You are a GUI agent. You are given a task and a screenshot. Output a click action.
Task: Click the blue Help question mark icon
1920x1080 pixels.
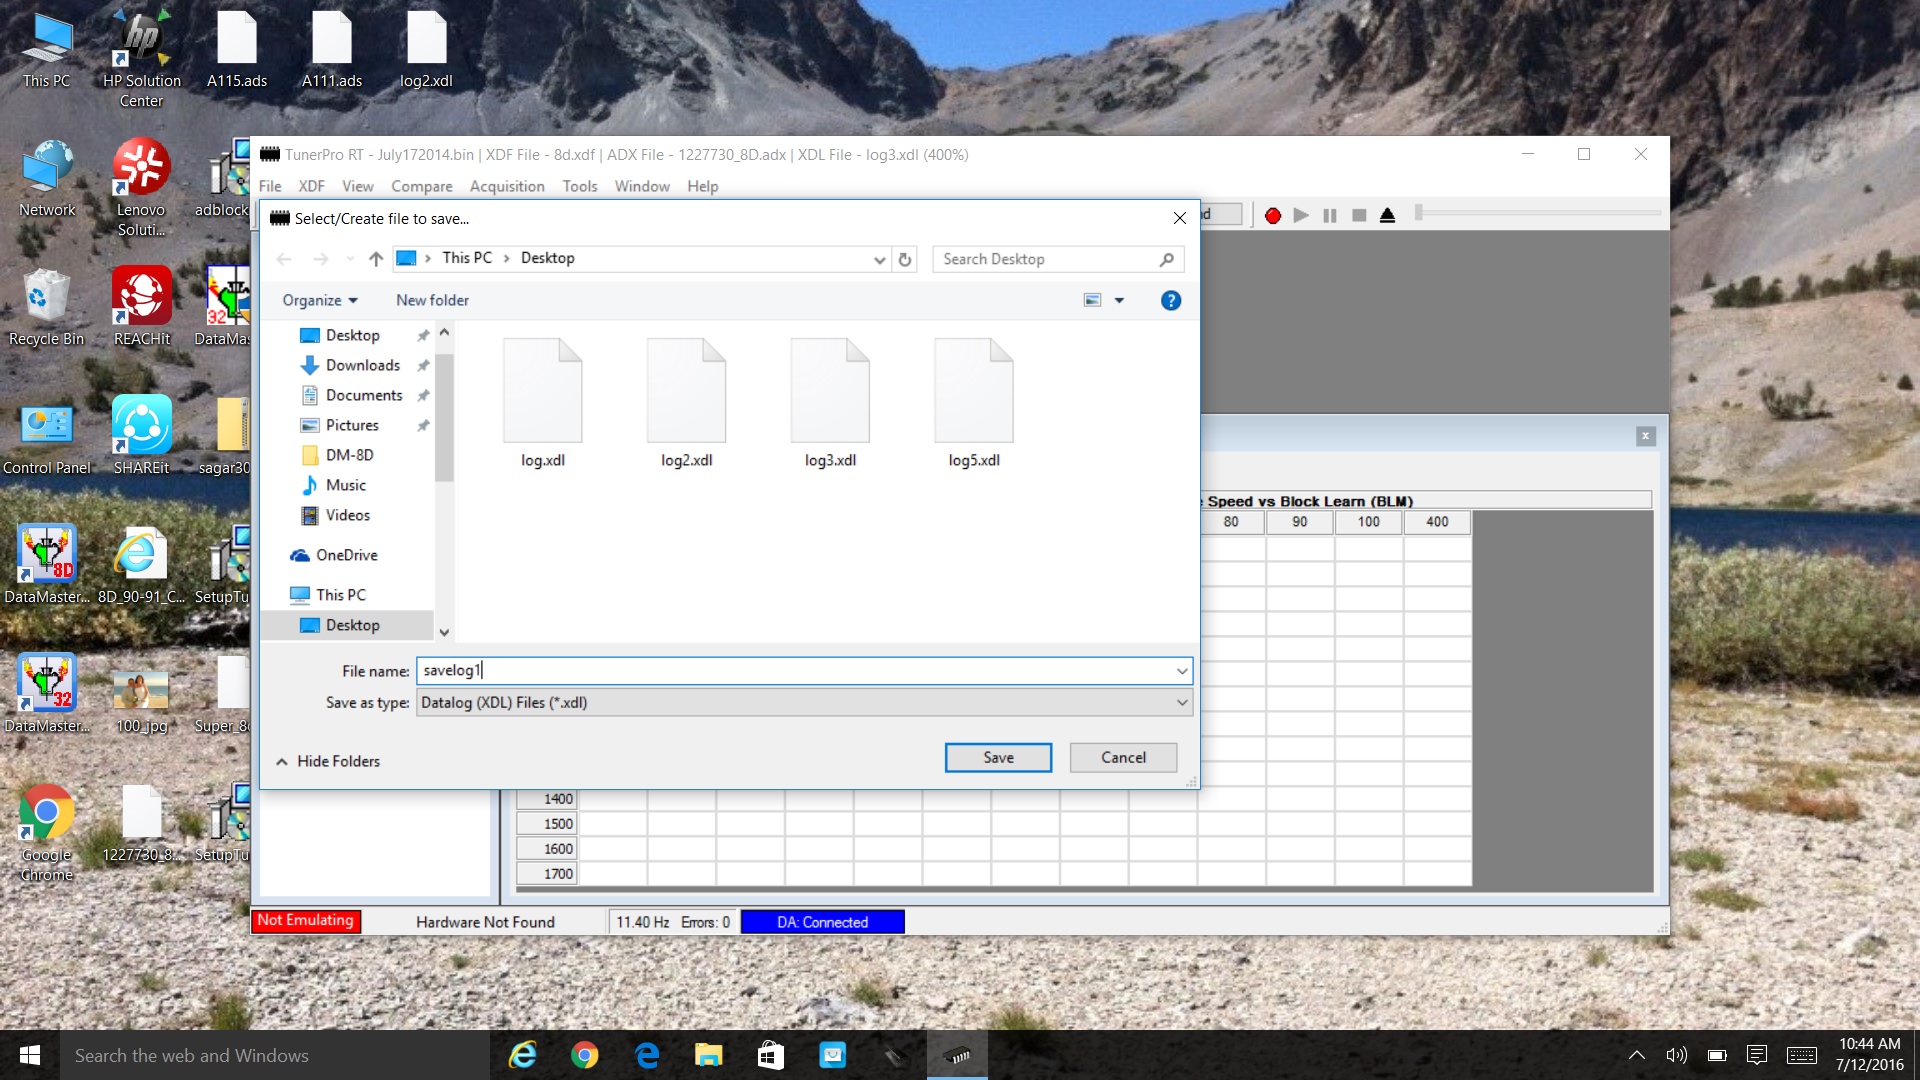pos(1171,300)
